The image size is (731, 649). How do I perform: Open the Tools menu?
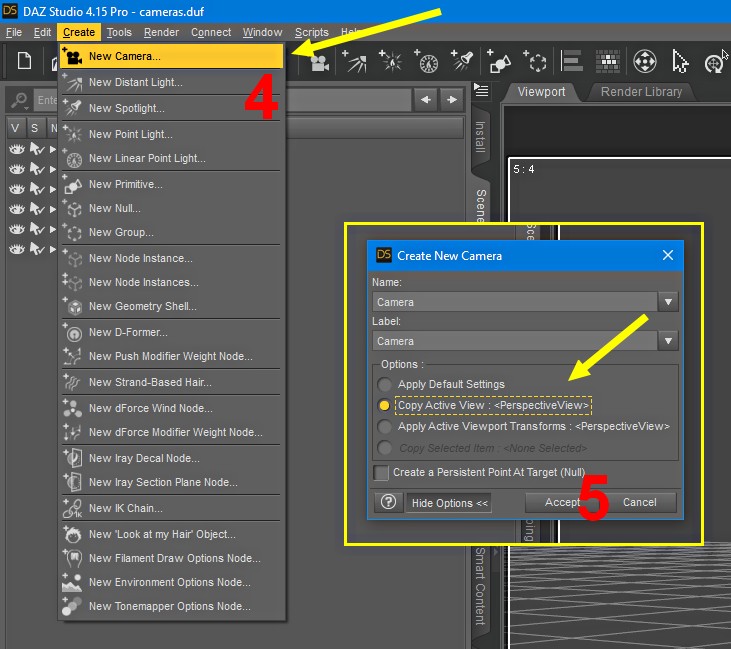click(119, 32)
